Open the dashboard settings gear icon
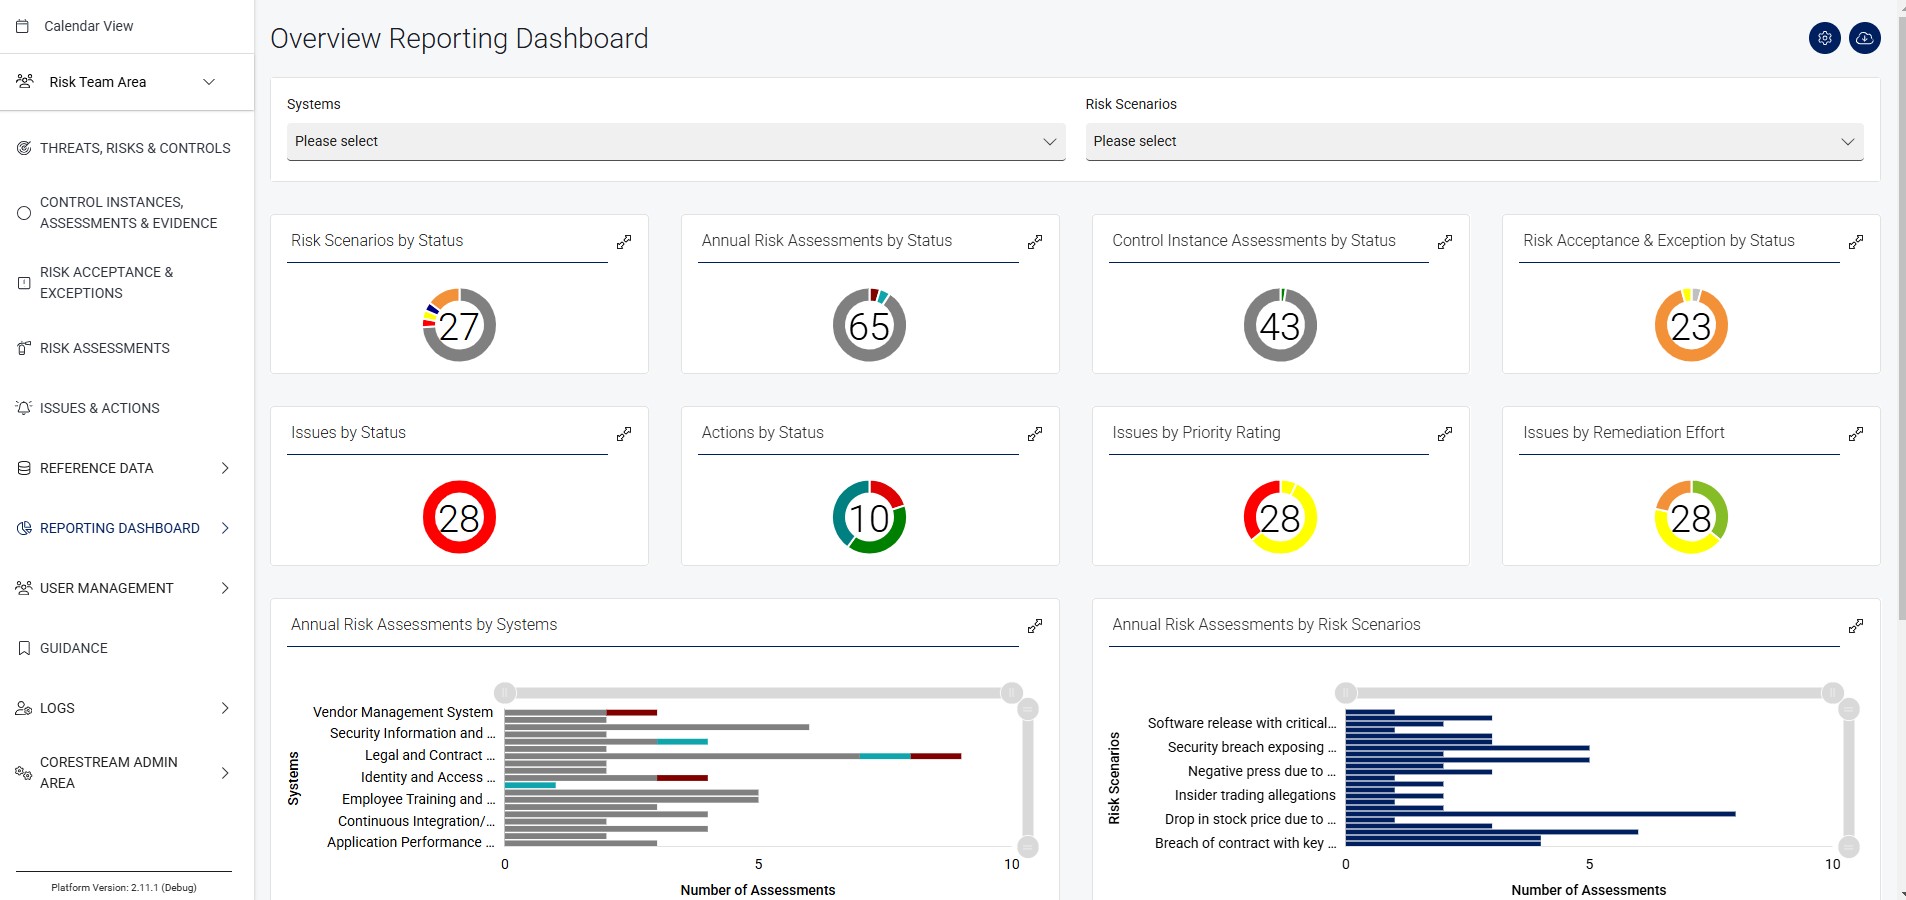1906x900 pixels. tap(1825, 38)
